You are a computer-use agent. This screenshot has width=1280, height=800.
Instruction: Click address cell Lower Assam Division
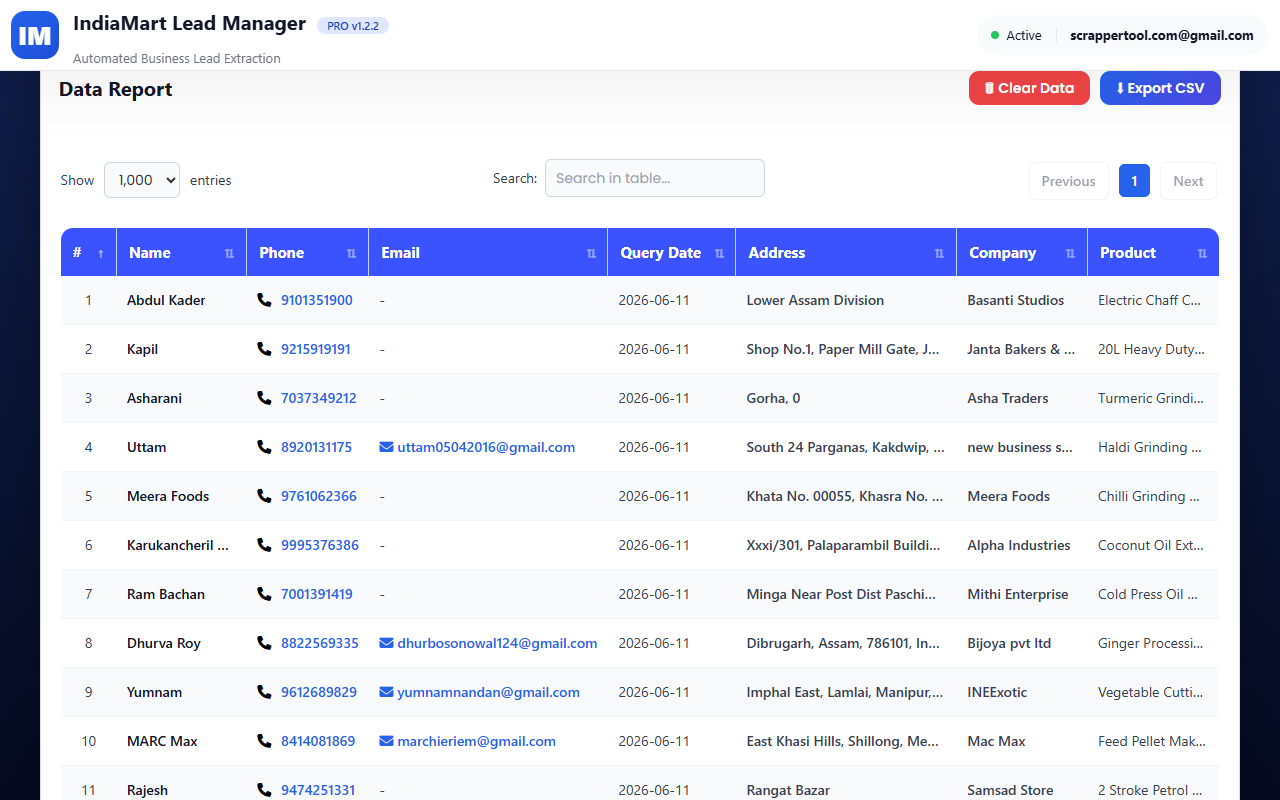(815, 300)
